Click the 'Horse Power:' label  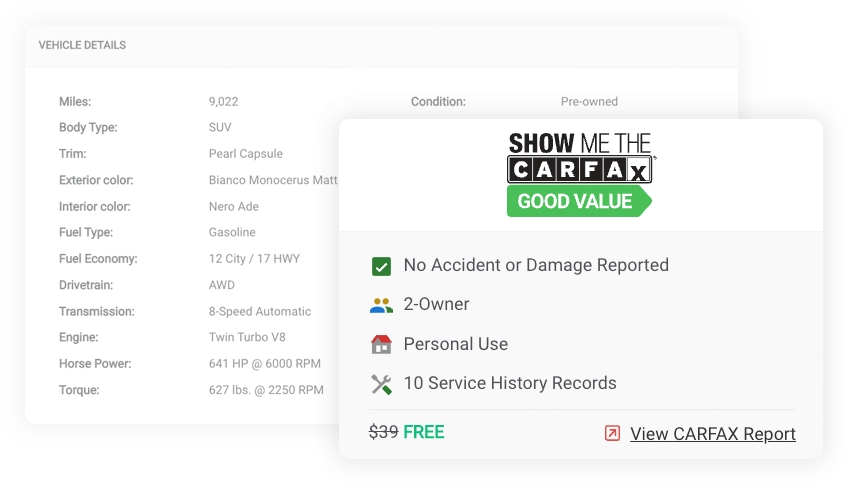(x=95, y=363)
